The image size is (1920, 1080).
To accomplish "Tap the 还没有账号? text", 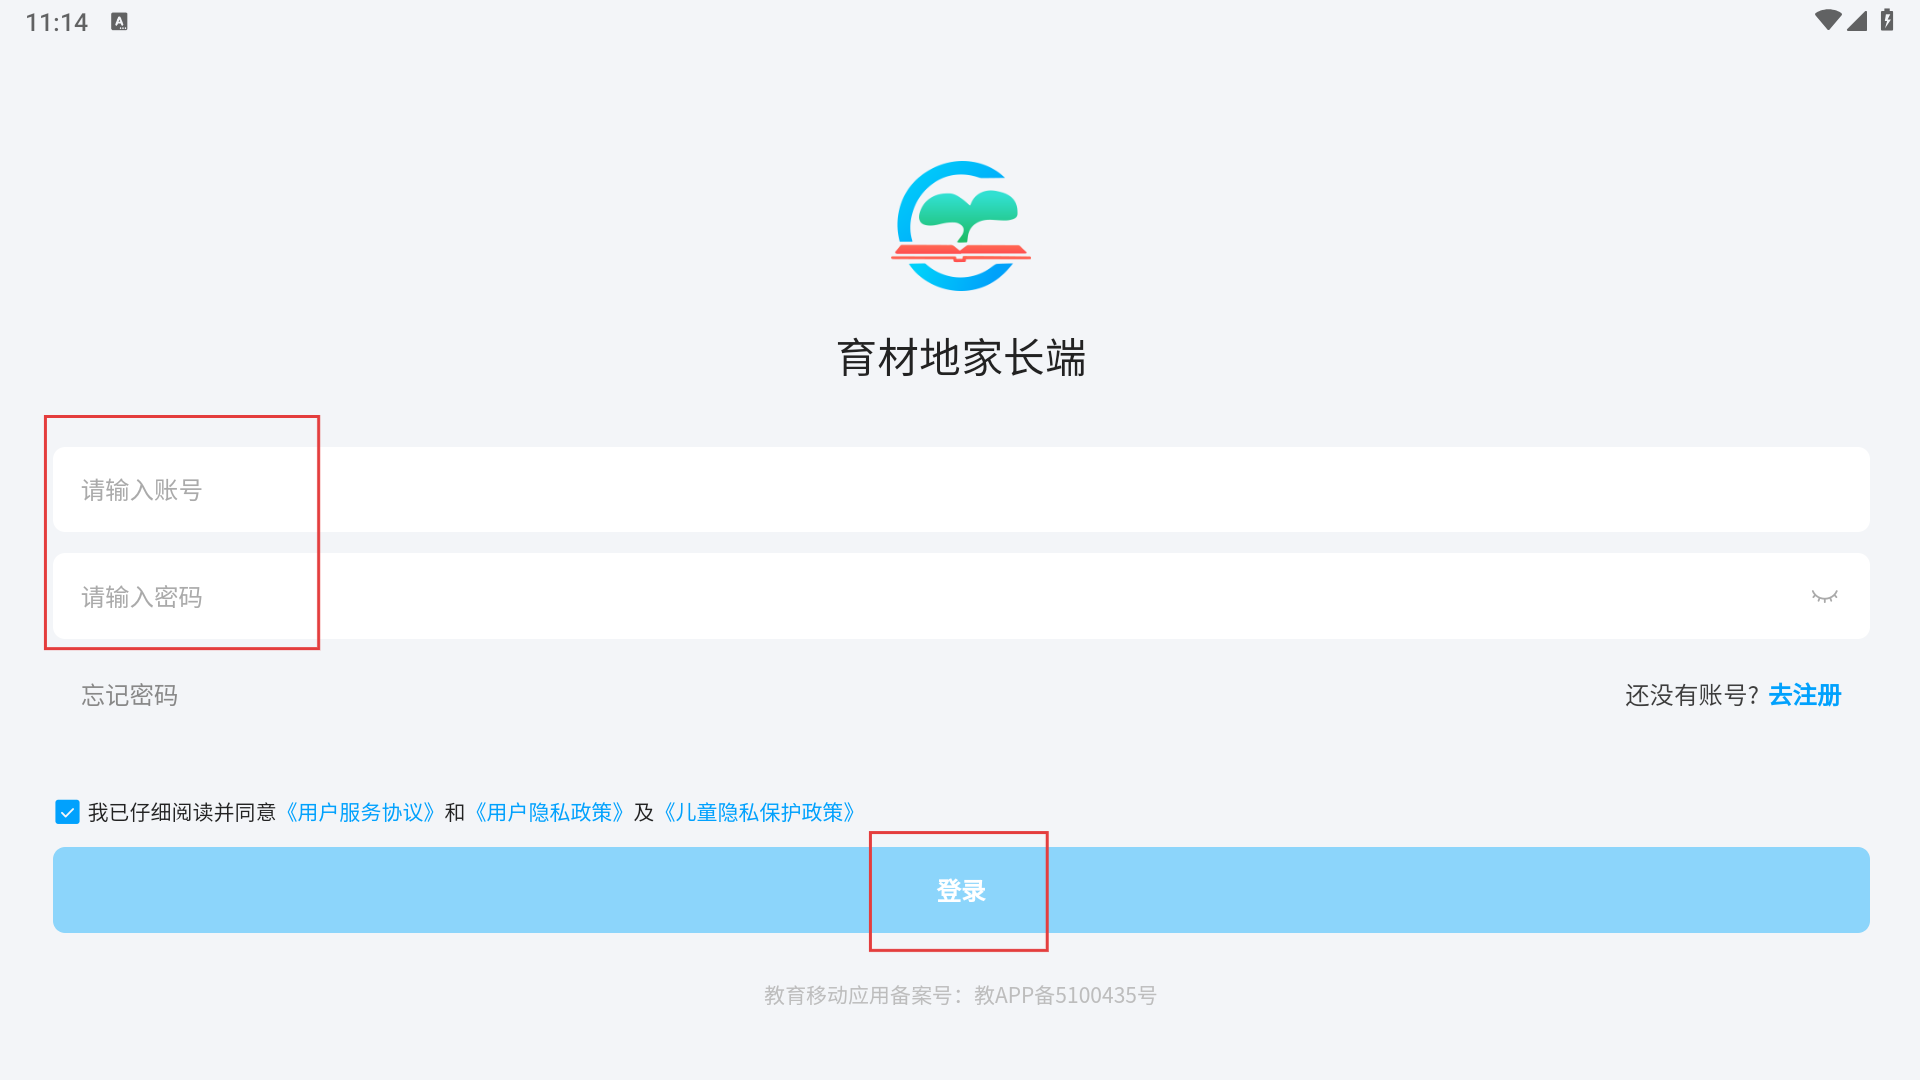I will point(1692,695).
